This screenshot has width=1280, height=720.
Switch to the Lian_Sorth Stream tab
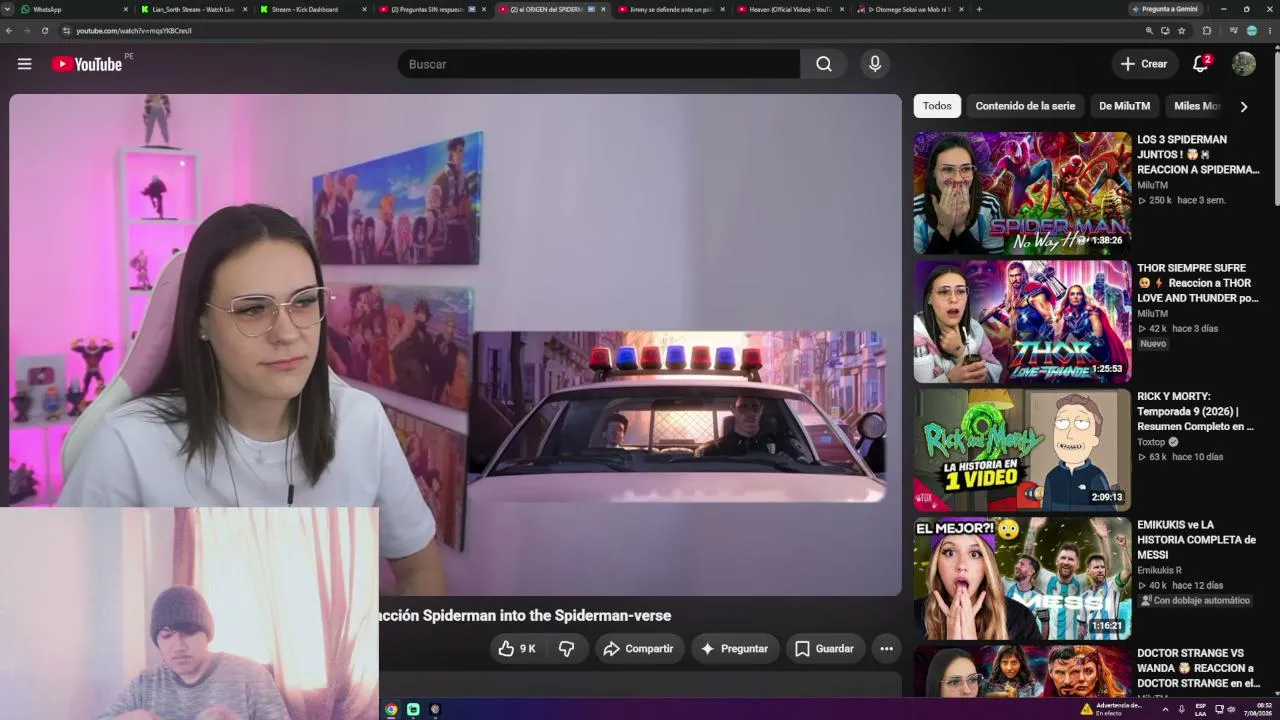(193, 9)
